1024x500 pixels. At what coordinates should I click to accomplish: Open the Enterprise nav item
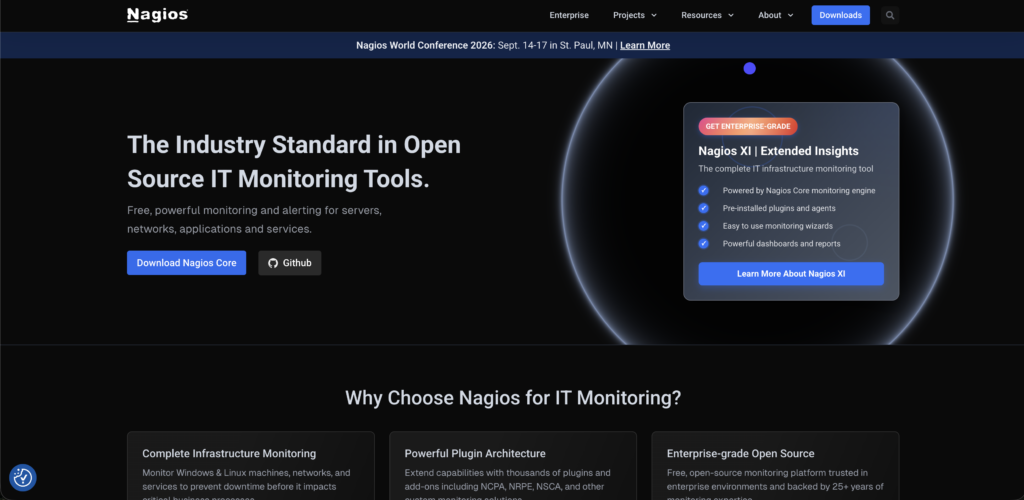pyautogui.click(x=569, y=15)
